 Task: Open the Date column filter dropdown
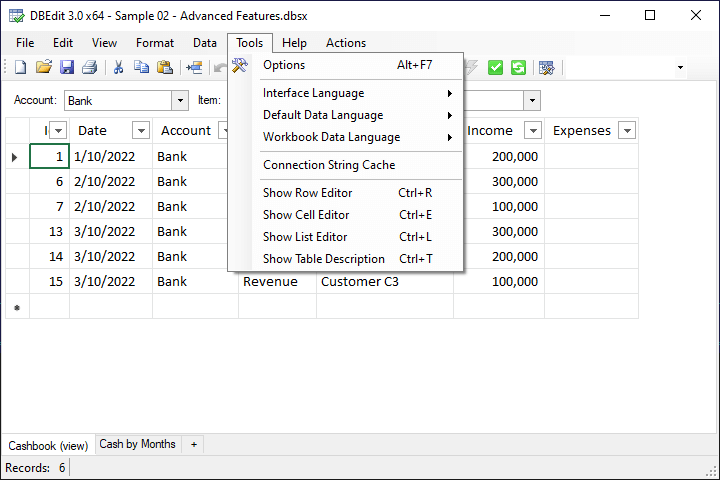140,131
